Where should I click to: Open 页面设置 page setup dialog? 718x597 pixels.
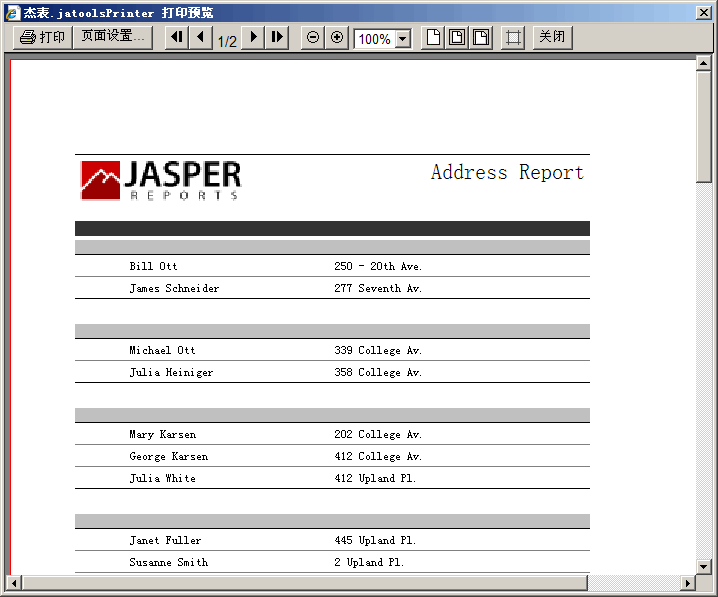(x=113, y=37)
